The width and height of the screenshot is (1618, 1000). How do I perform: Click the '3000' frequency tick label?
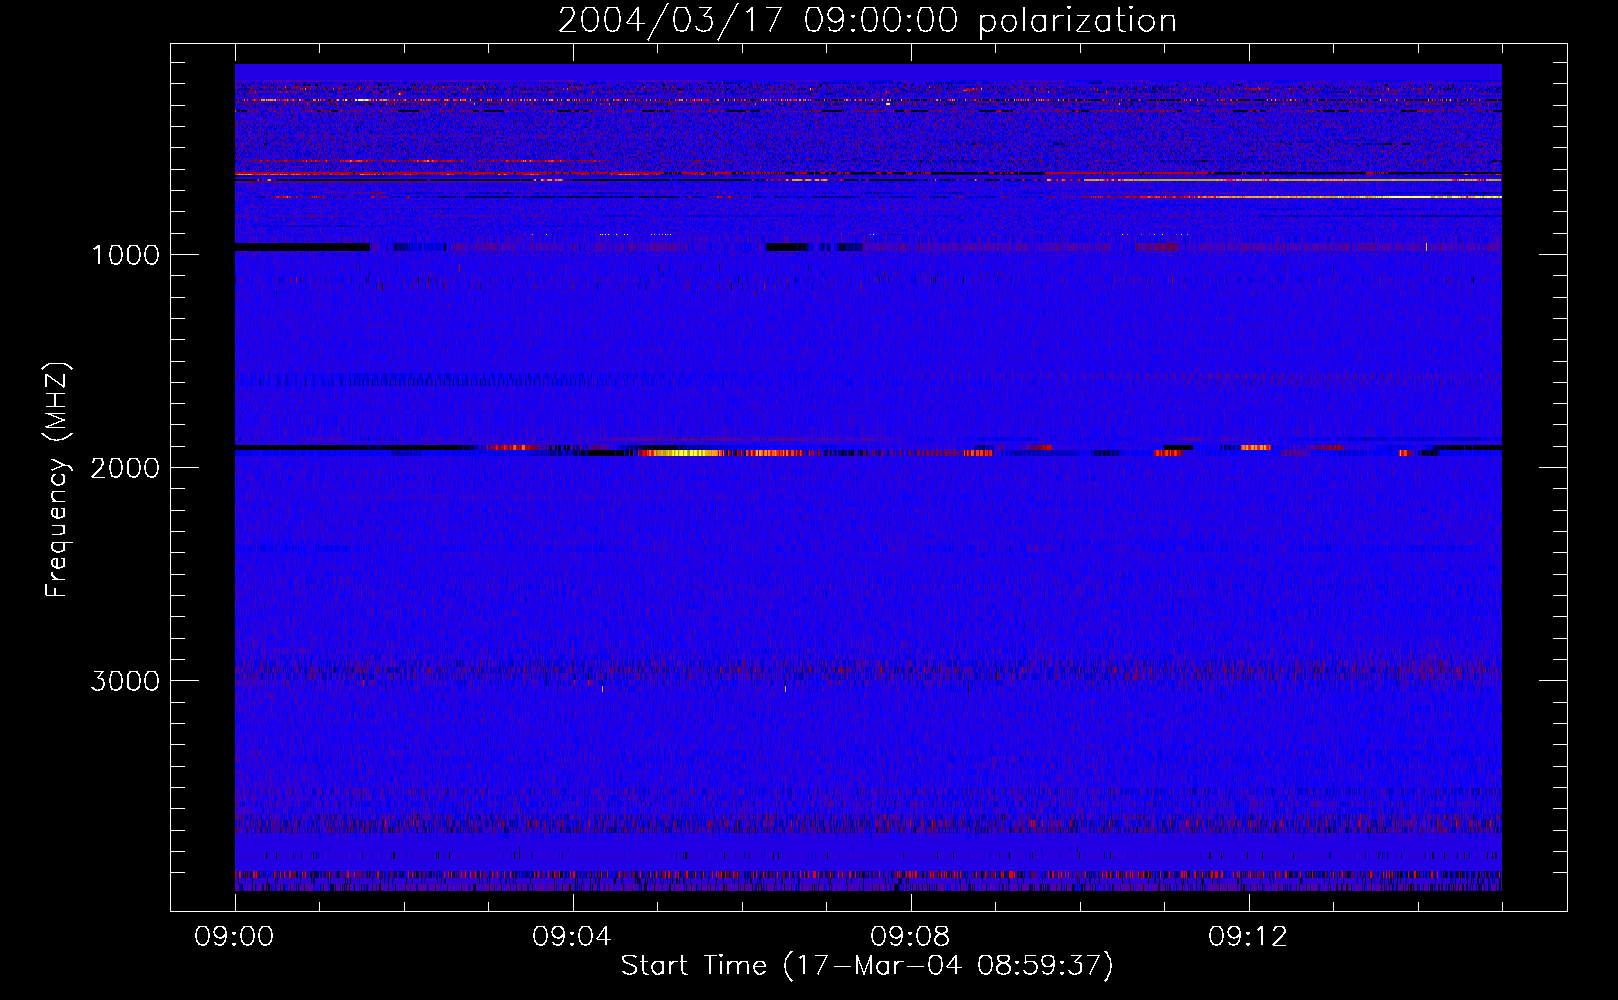pyautogui.click(x=125, y=681)
